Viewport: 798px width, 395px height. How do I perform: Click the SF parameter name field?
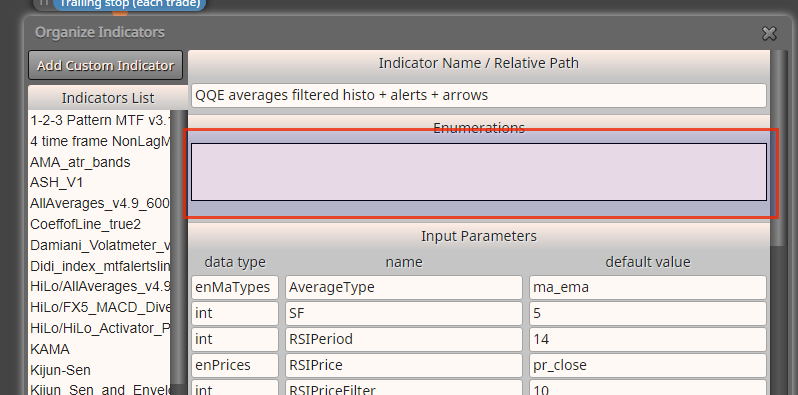click(x=404, y=313)
